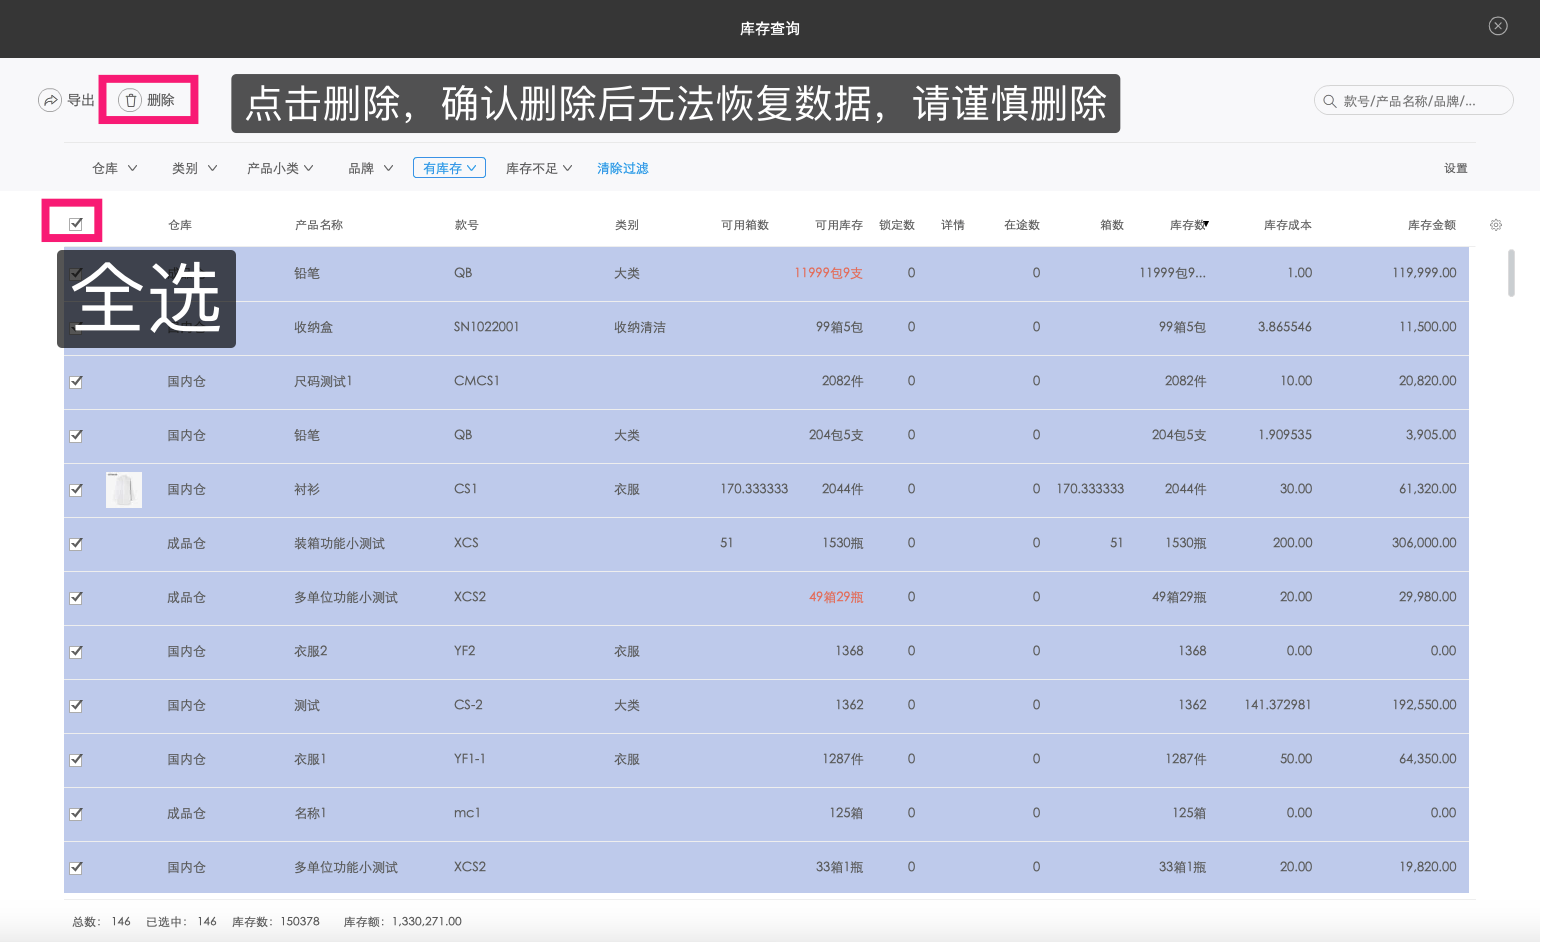This screenshot has width=1541, height=942.
Task: Open the 品牌 dropdown
Action: coord(369,167)
